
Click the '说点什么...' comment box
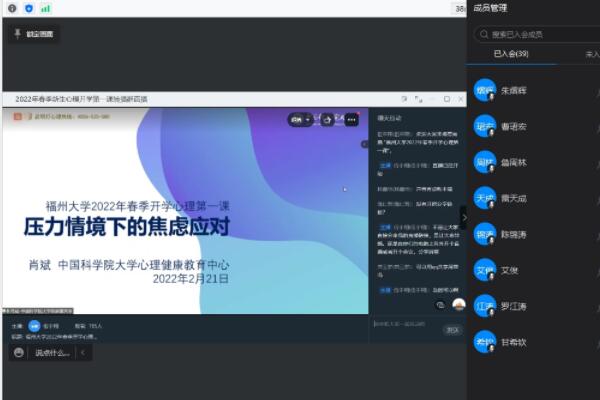pyautogui.click(x=52, y=353)
